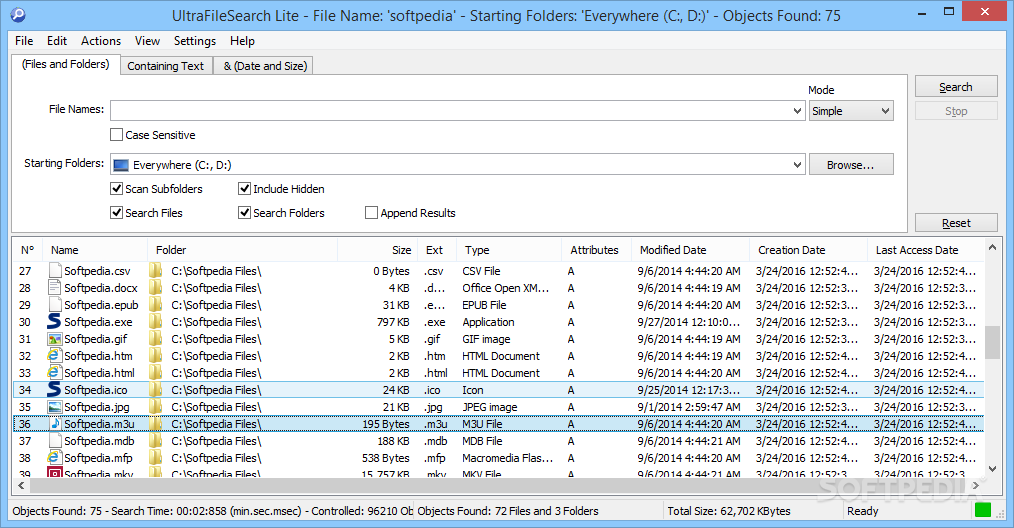1014x528 pixels.
Task: Enable Append Results checkbox
Action: [371, 213]
